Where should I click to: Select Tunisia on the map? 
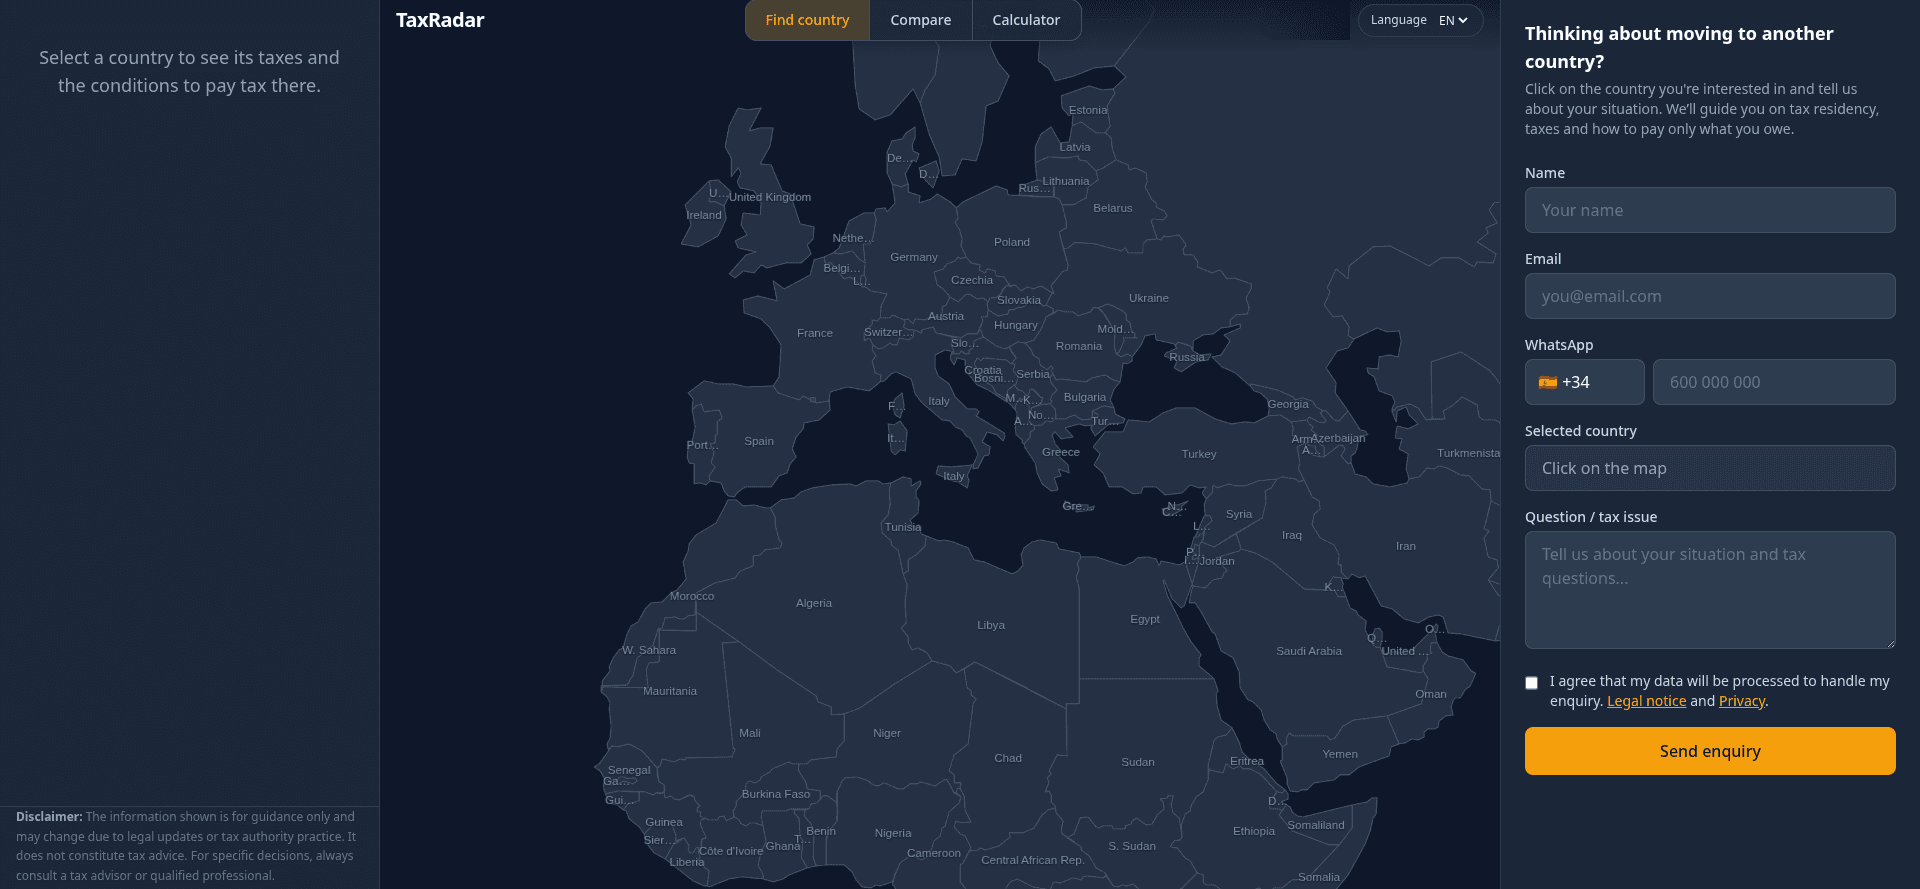pyautogui.click(x=903, y=527)
